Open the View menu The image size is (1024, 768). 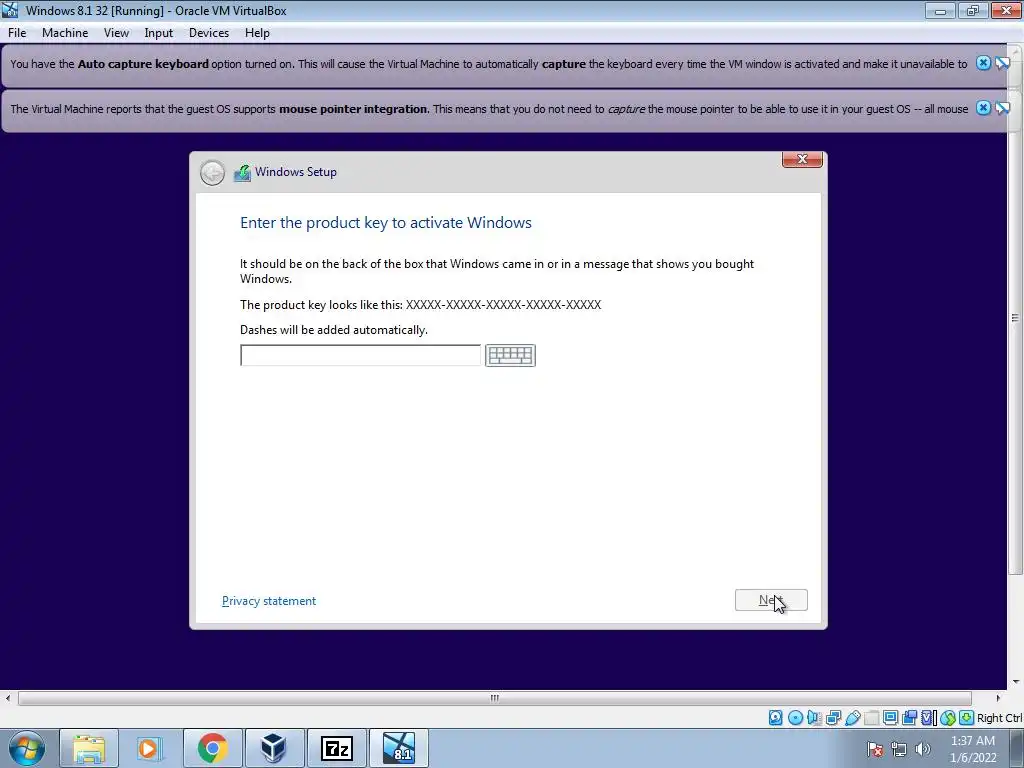[x=116, y=33]
